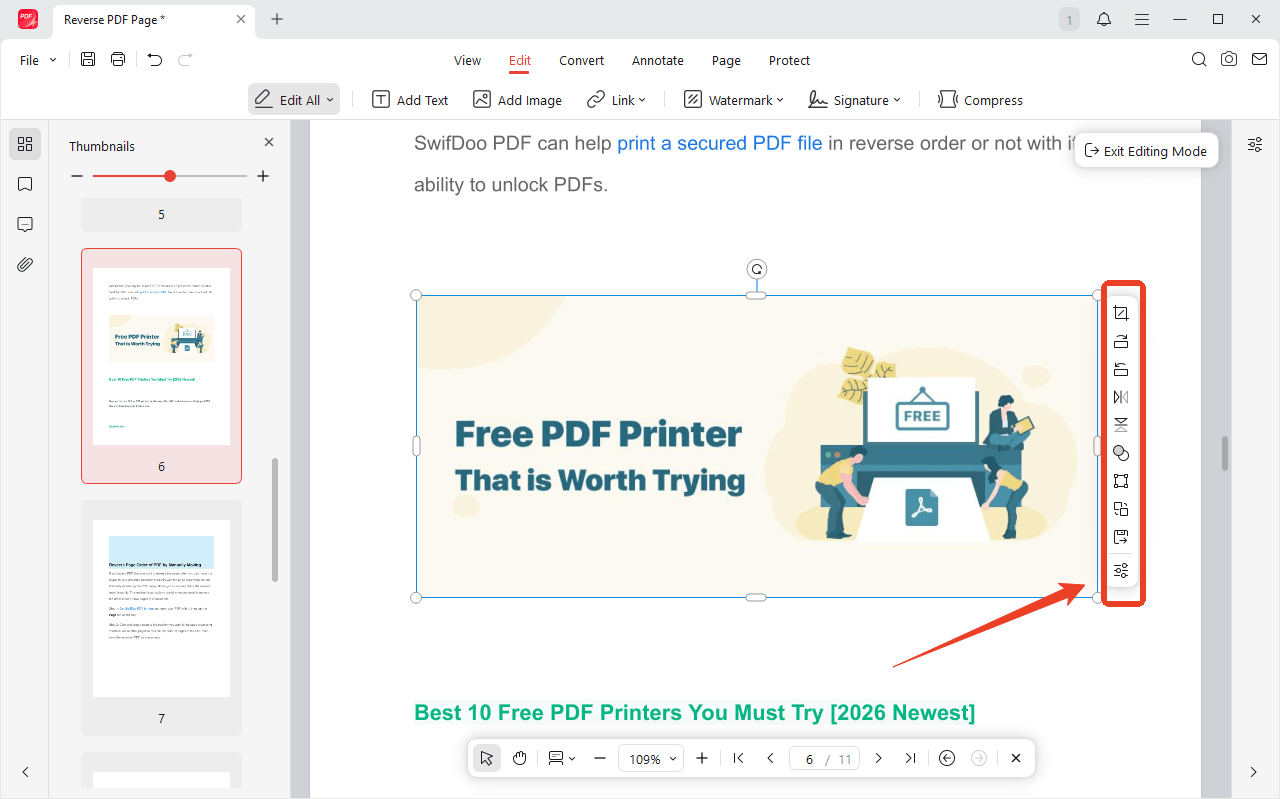Click the Replace image icon
The image size is (1280, 799).
1121,510
